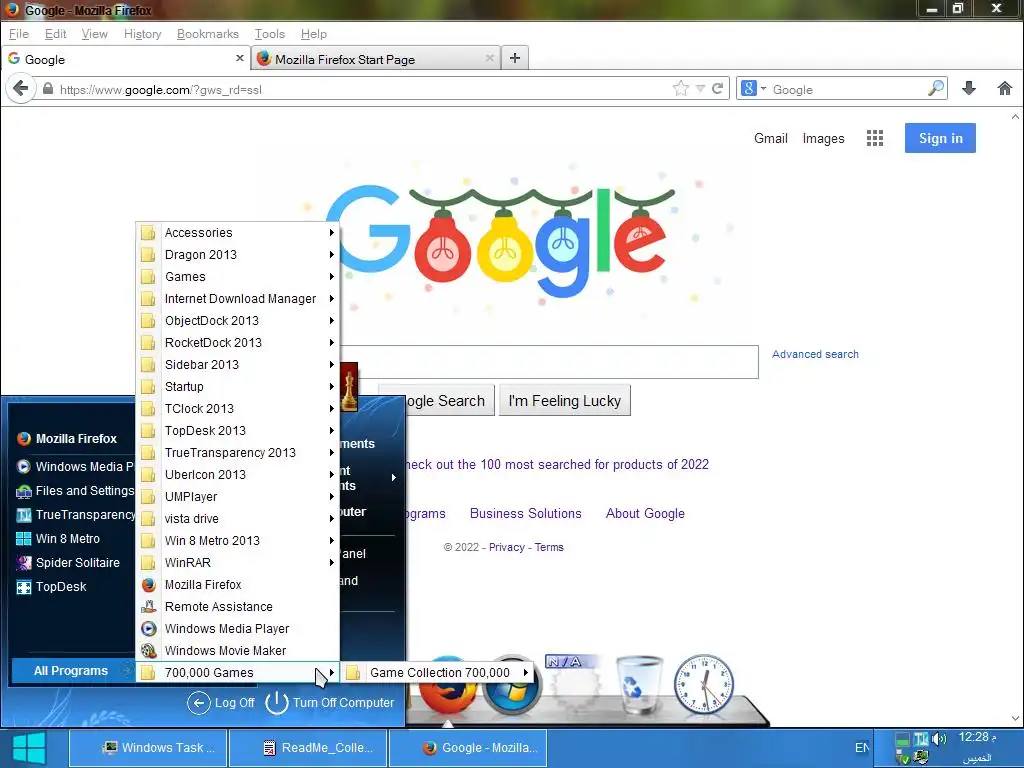This screenshot has width=1024, height=768.
Task: Close the Google tab
Action: [x=240, y=58]
